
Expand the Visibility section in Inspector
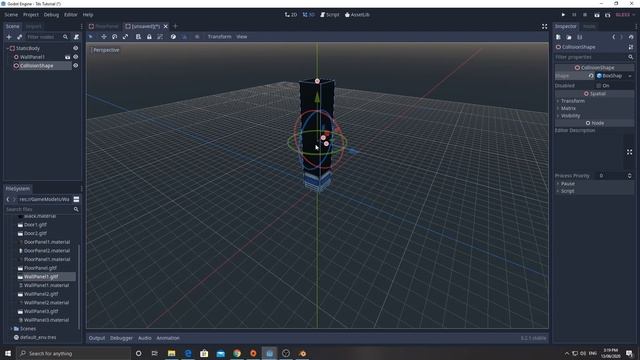coord(594,116)
